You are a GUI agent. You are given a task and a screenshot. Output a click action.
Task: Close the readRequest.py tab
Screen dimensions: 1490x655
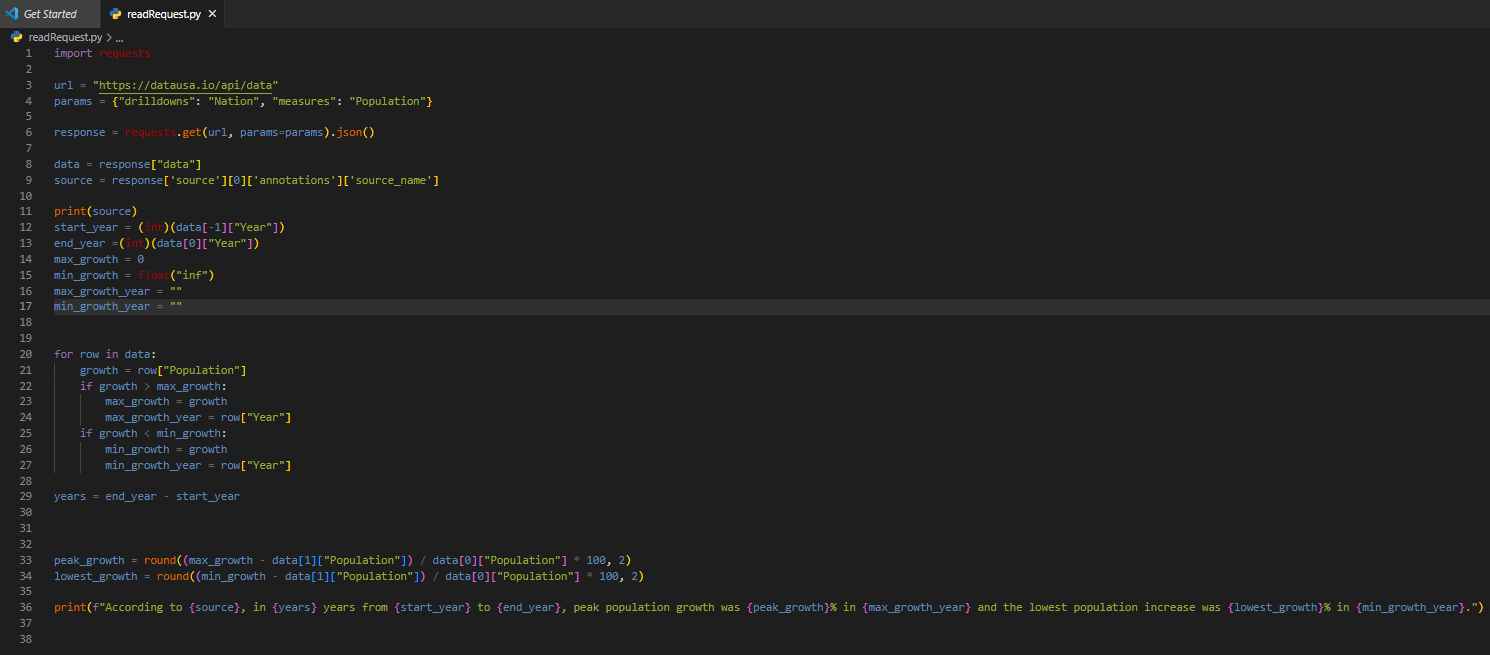click(212, 14)
